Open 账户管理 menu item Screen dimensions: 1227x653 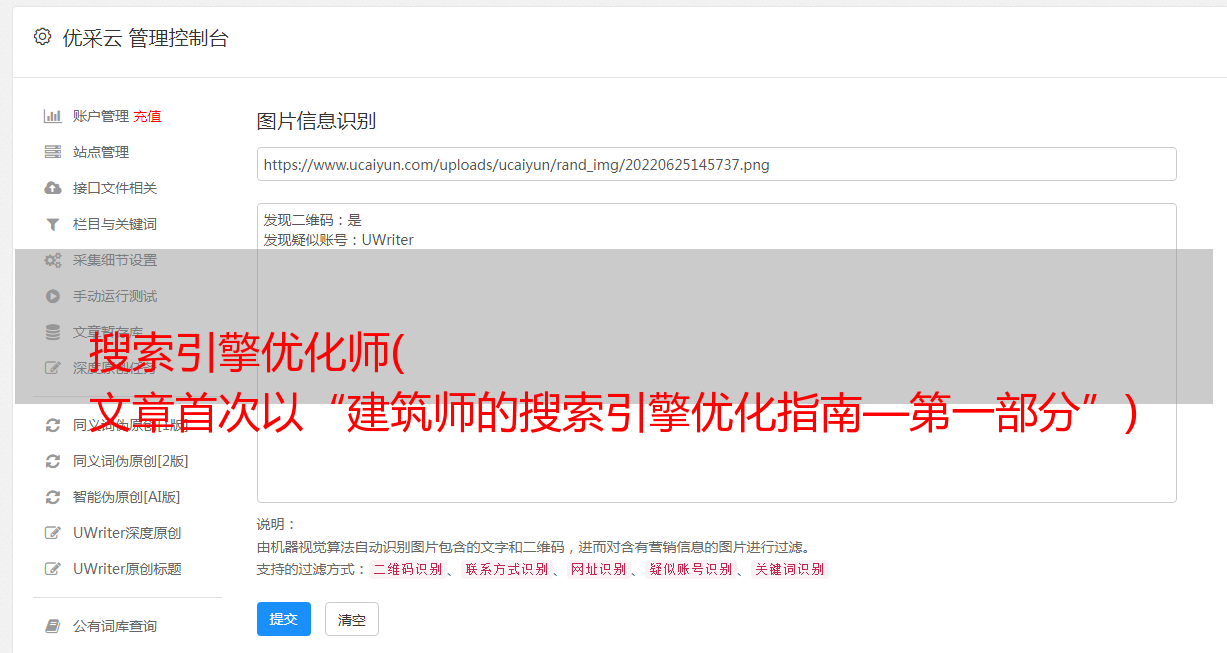point(101,116)
